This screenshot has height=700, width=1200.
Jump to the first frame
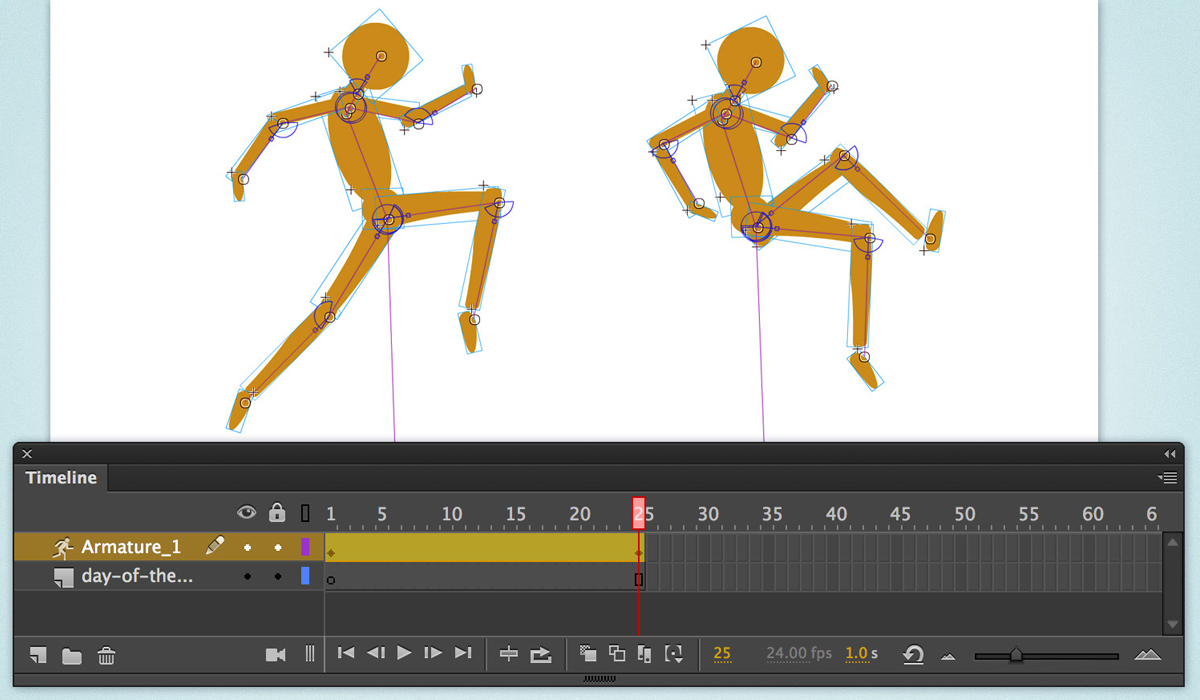(x=347, y=653)
